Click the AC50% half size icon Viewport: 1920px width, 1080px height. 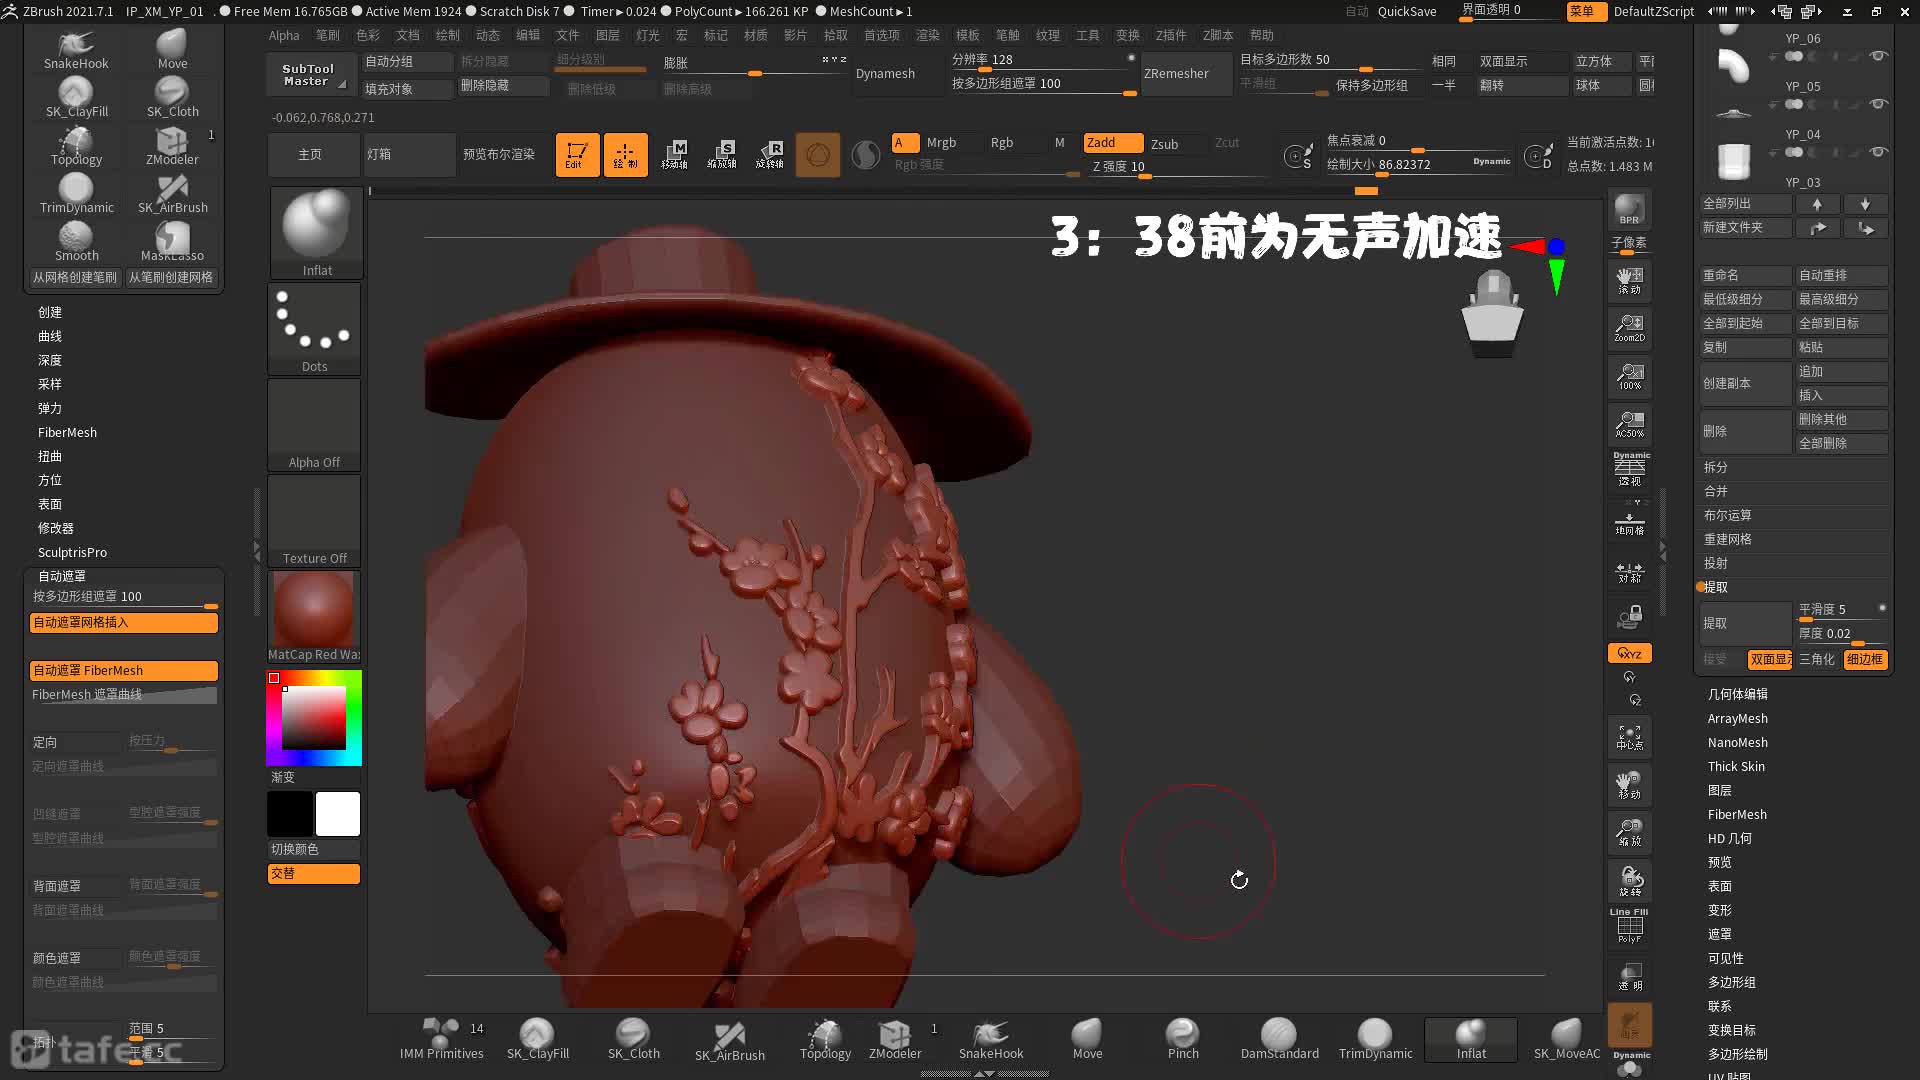click(1629, 424)
